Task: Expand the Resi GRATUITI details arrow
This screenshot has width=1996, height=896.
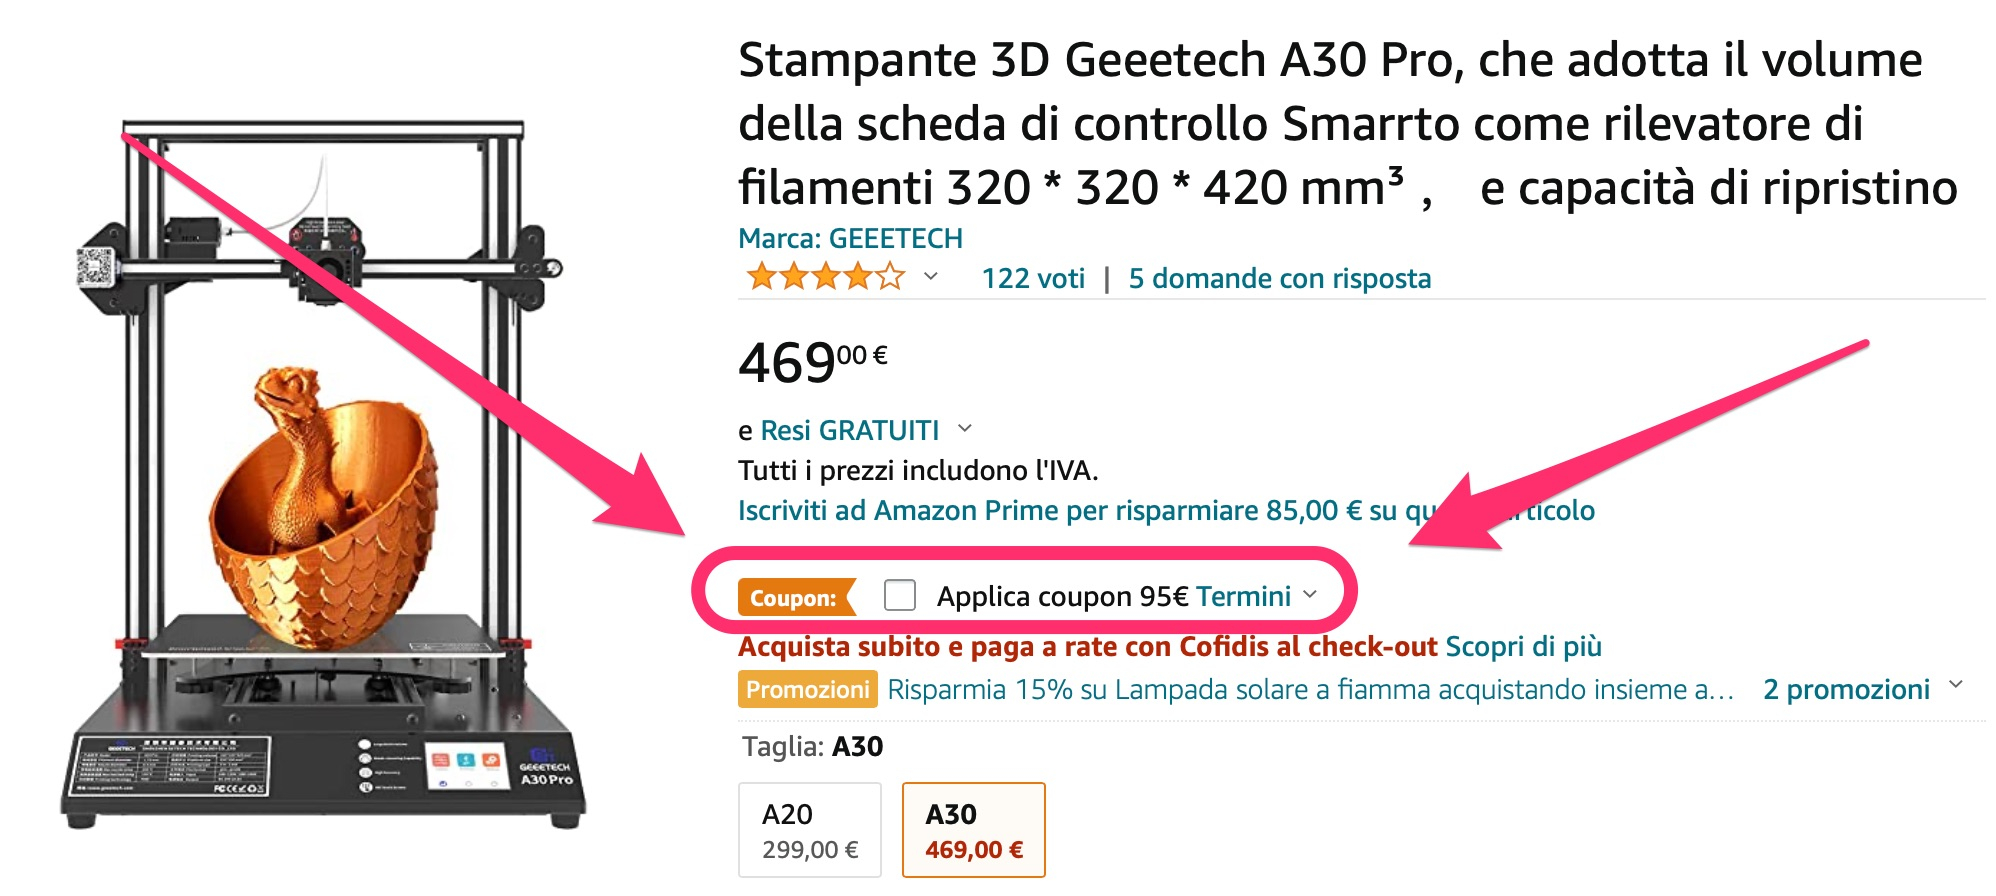Action: [x=965, y=429]
